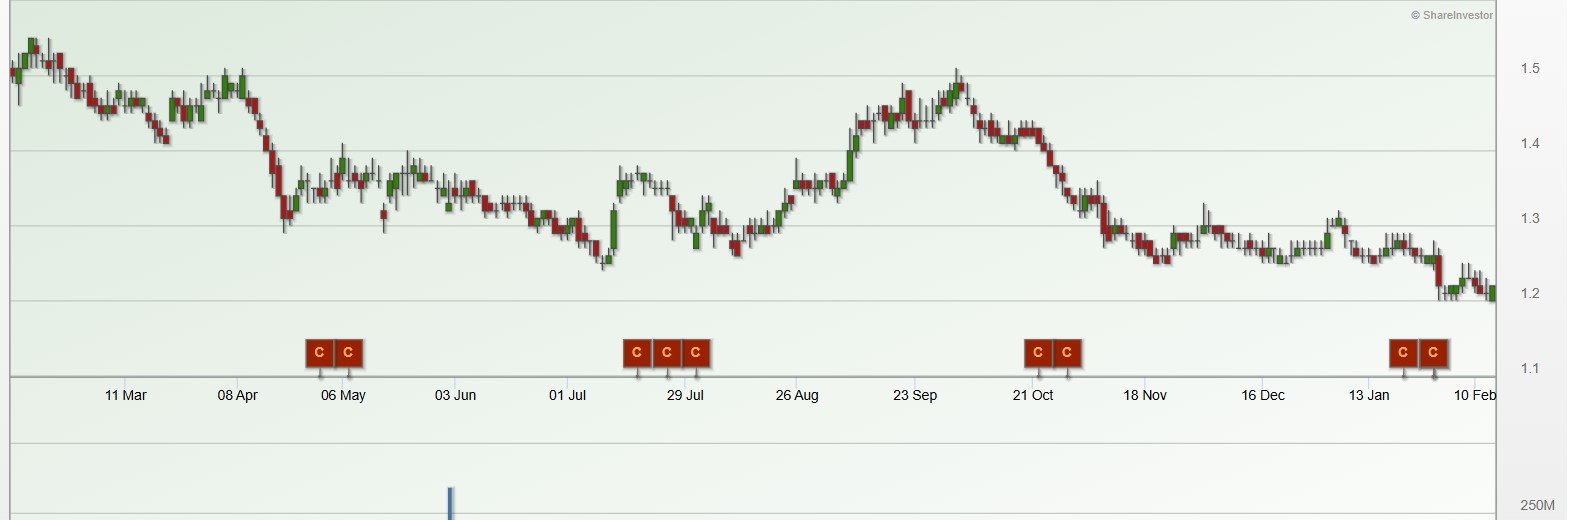This screenshot has width=1572, height=520.
Task: Click the '03 Jun' date label
Action: (455, 395)
